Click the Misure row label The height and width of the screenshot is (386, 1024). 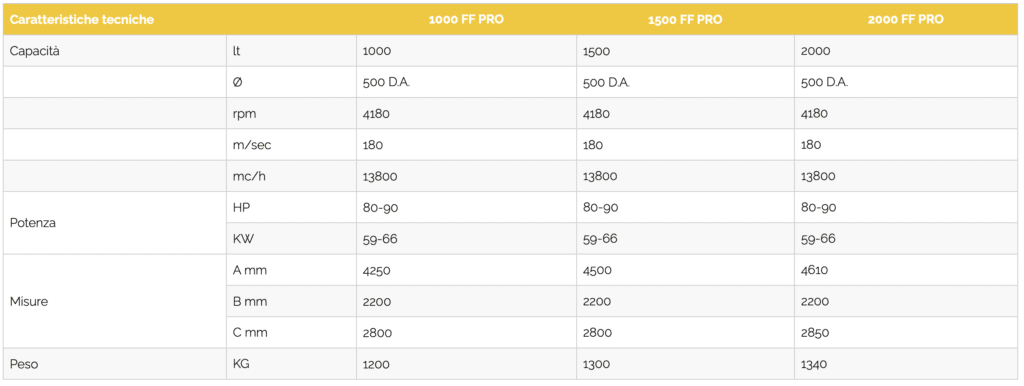coord(29,302)
